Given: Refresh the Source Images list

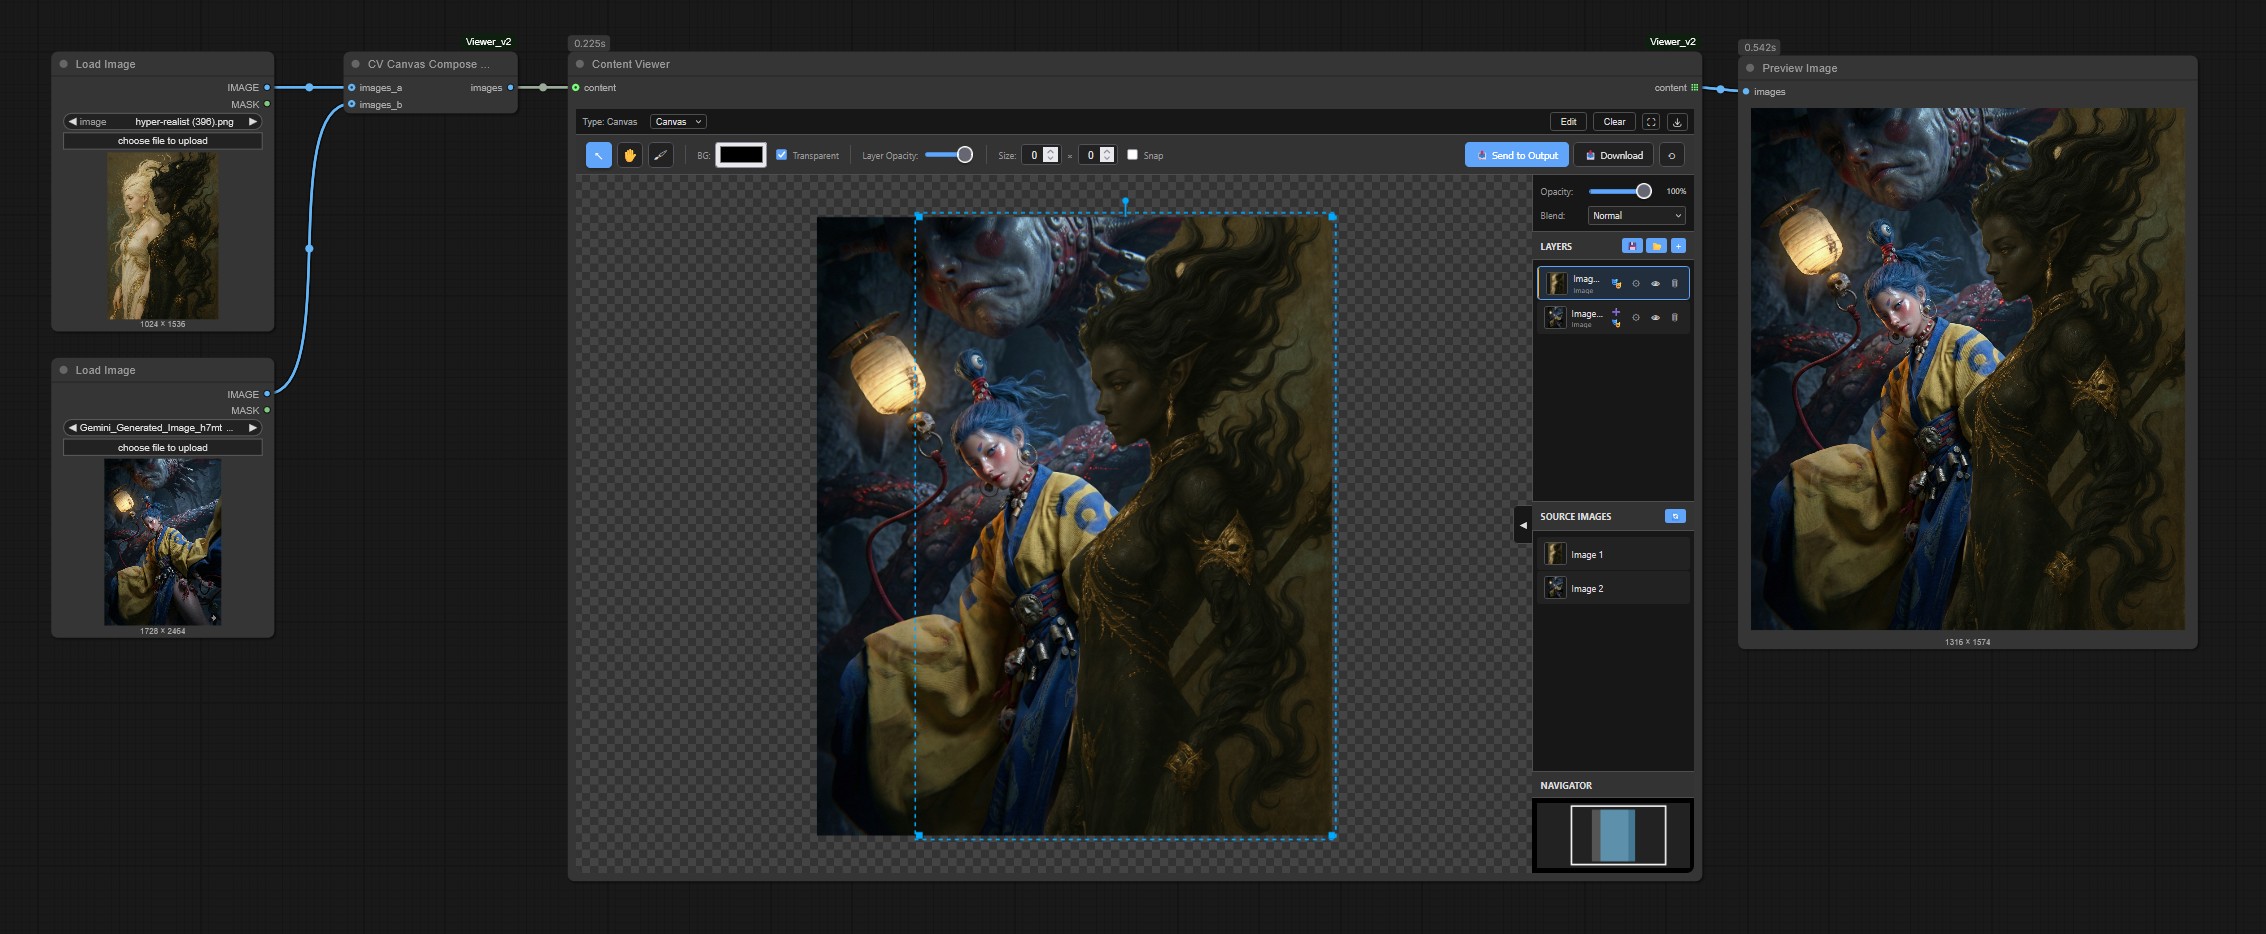Looking at the screenshot, I should (1675, 516).
